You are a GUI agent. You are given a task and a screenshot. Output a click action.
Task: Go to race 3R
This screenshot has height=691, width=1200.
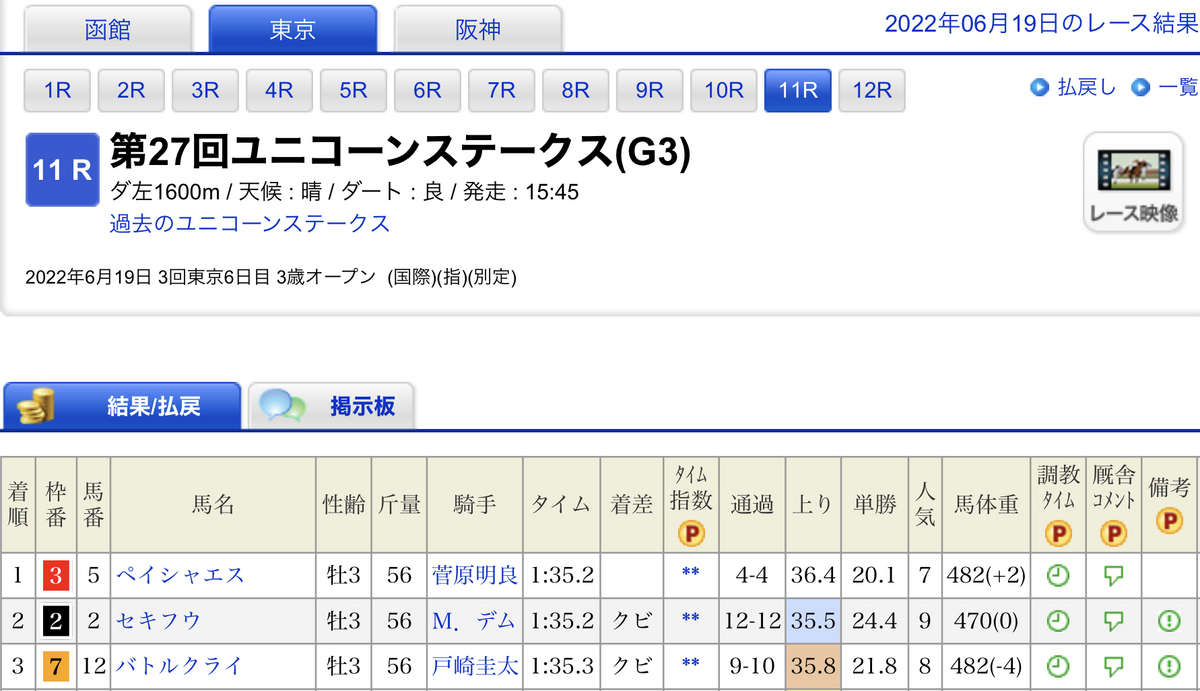pos(206,90)
